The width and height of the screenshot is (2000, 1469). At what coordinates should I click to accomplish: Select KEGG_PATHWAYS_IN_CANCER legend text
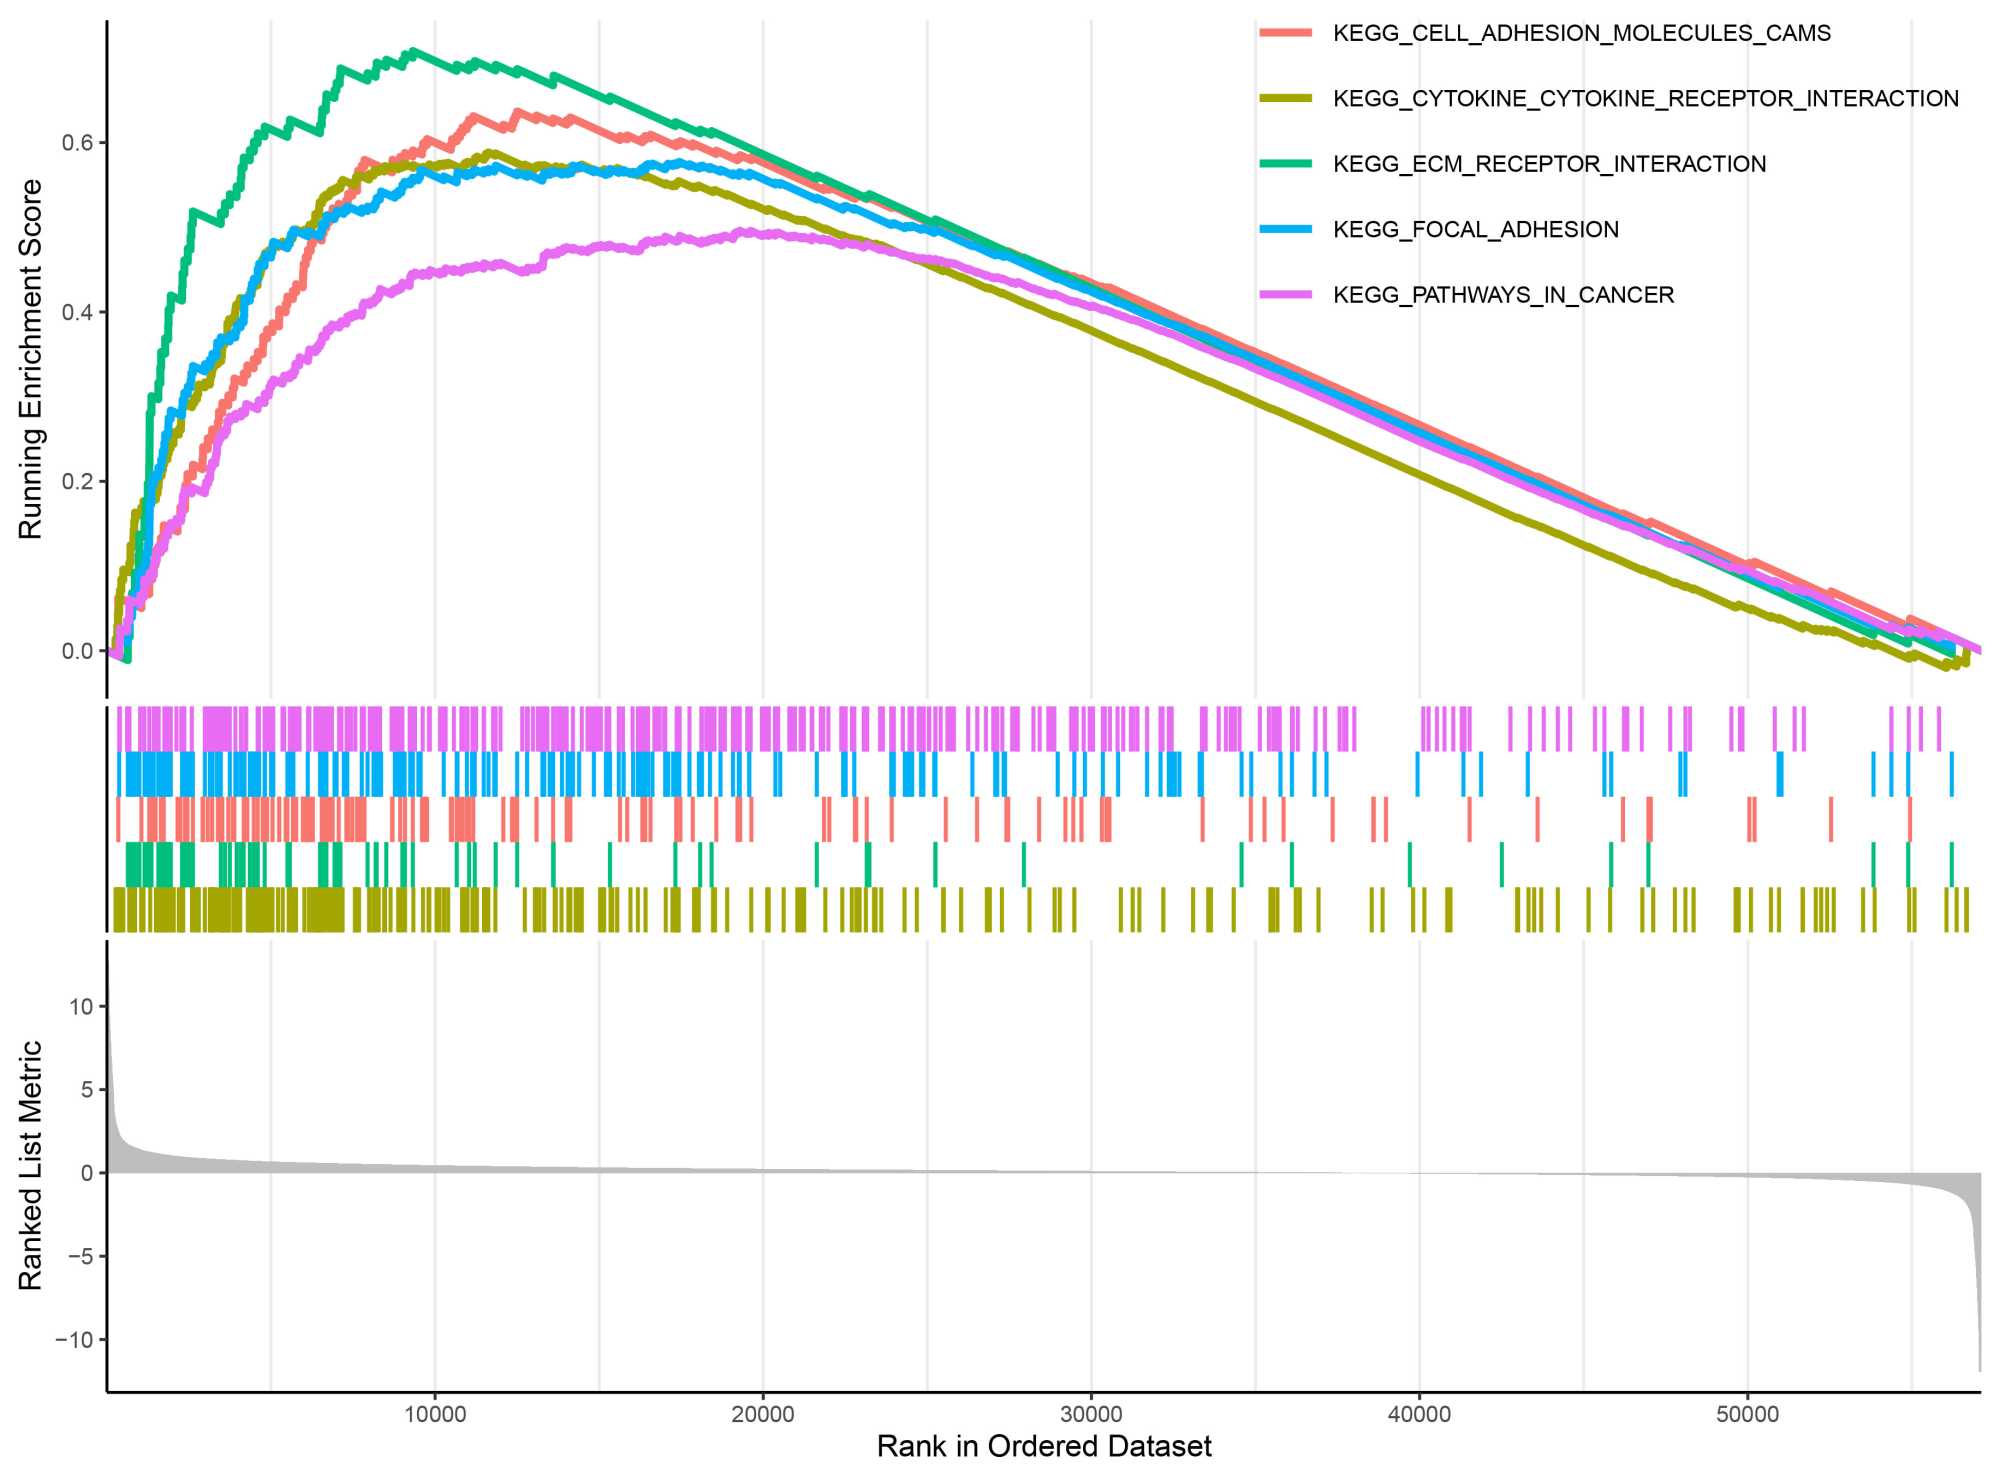coord(1503,294)
